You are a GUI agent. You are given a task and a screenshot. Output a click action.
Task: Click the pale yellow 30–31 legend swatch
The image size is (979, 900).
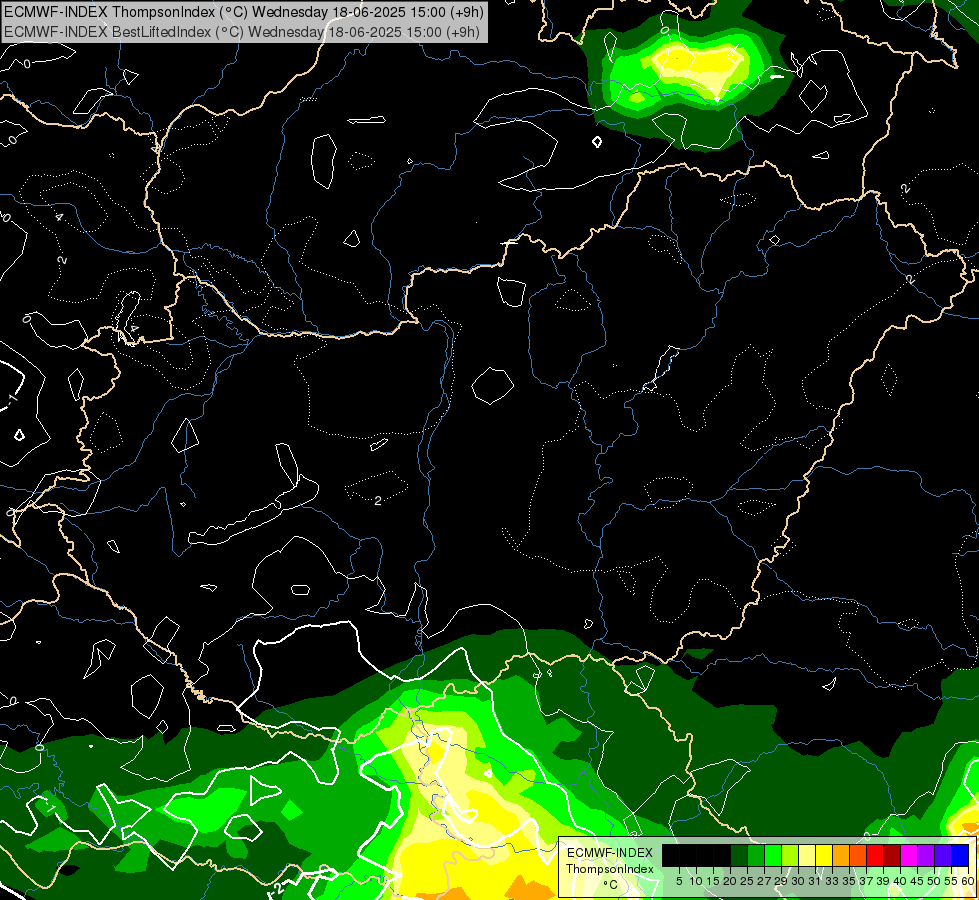[x=807, y=855]
